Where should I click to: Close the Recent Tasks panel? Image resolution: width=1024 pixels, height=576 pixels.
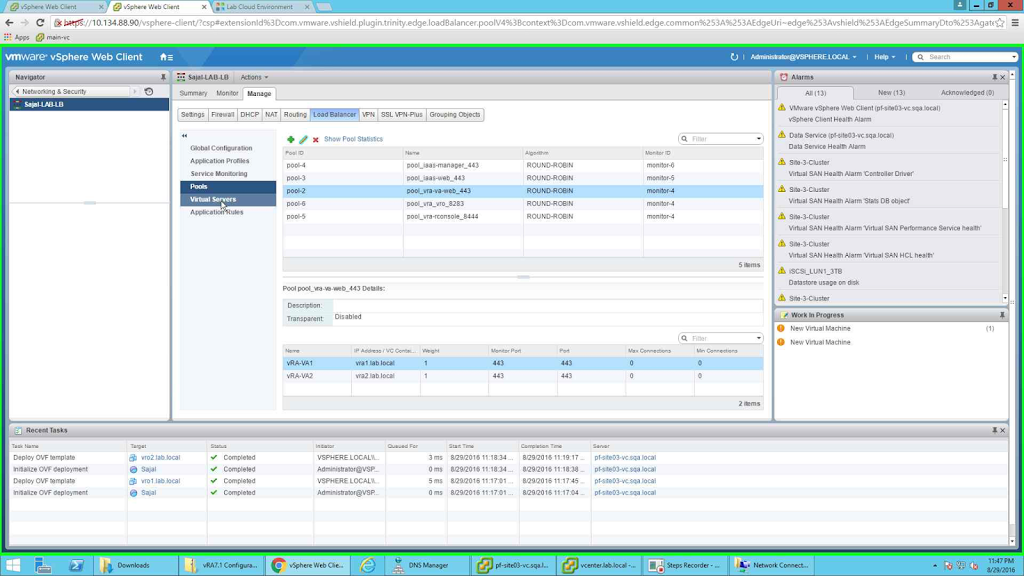click(1003, 430)
